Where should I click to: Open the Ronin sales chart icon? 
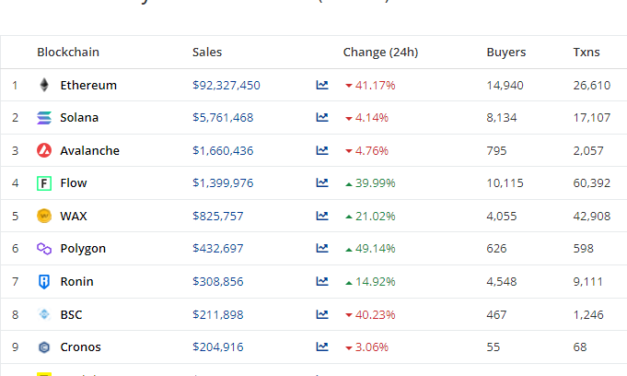[322, 282]
